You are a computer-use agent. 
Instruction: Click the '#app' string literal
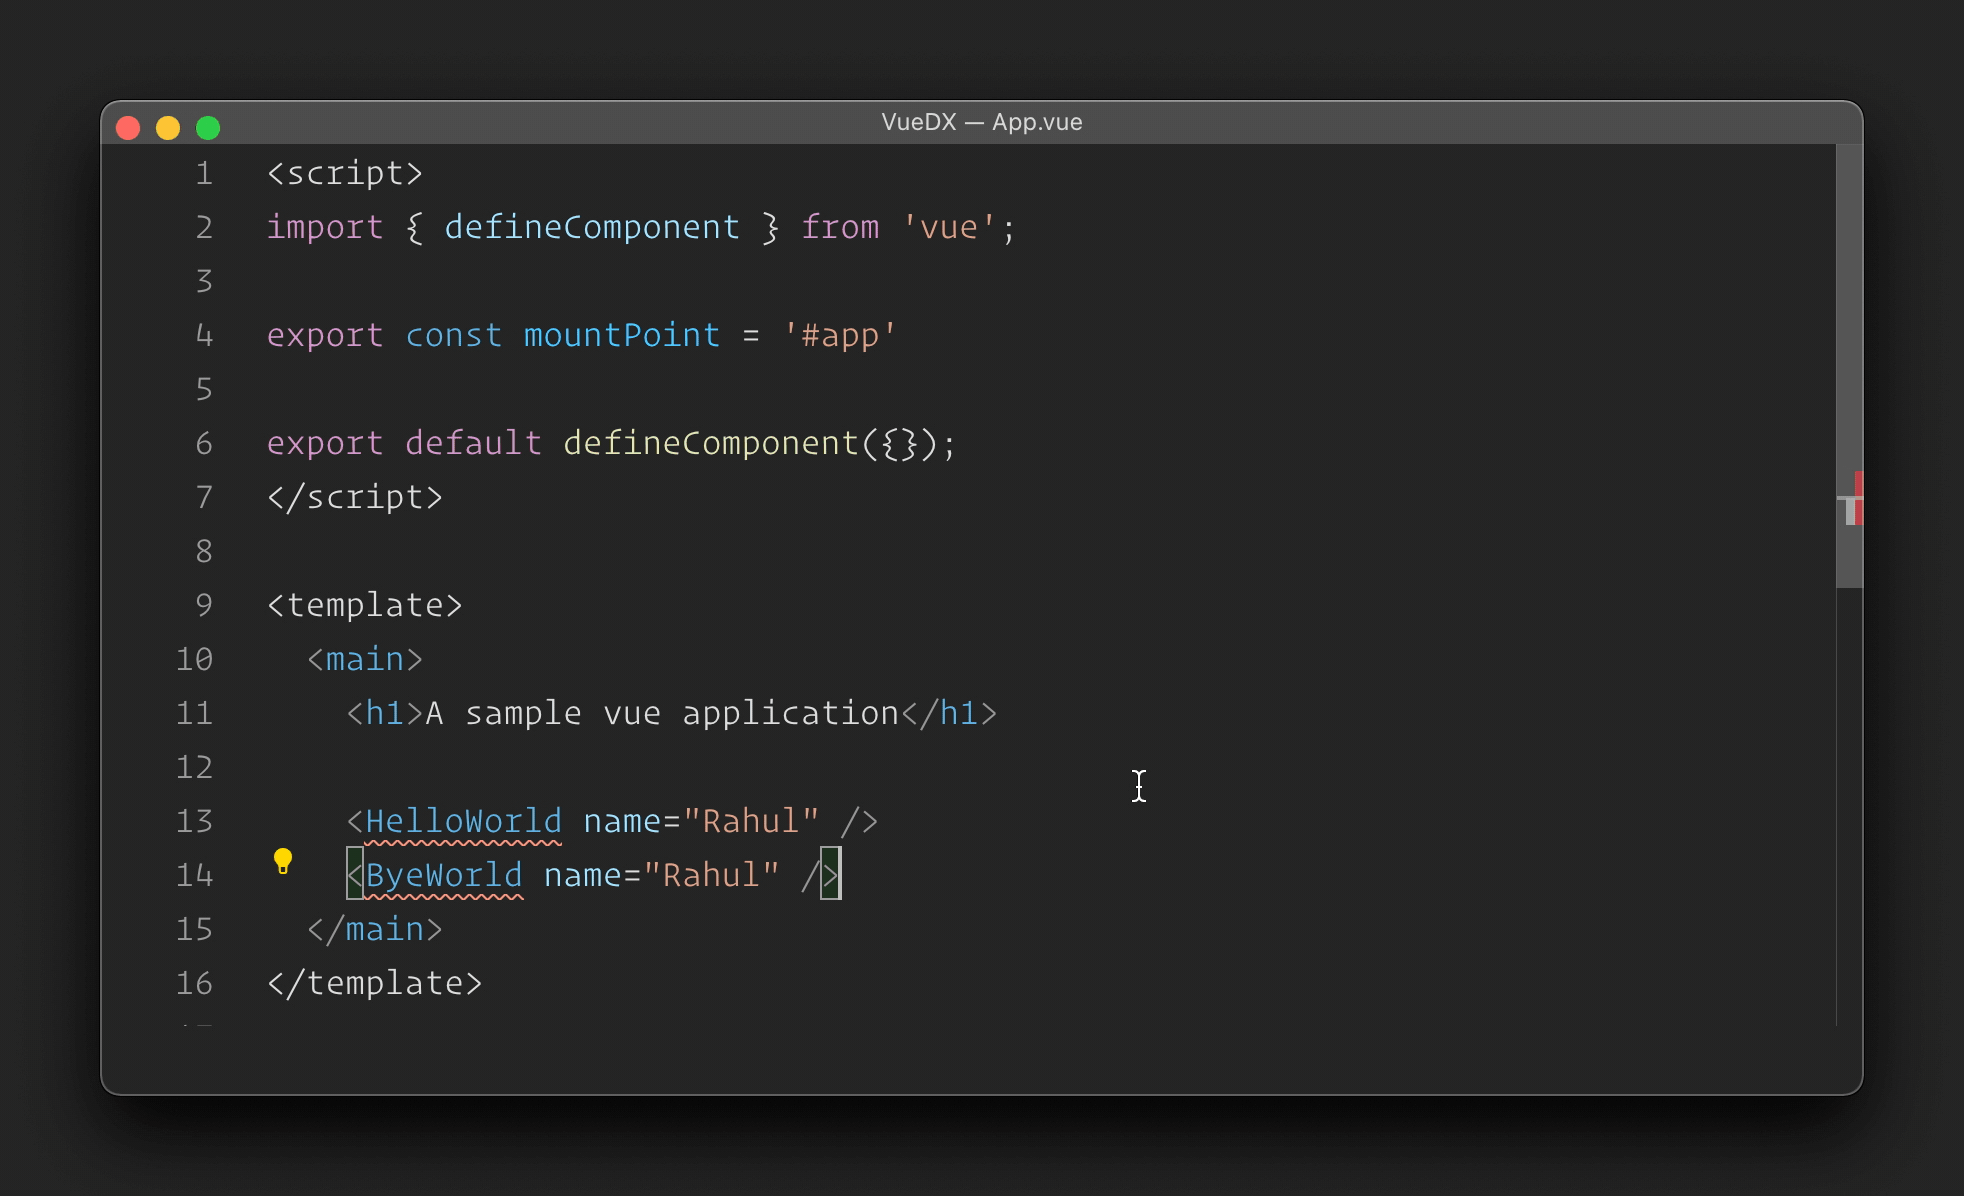840,335
